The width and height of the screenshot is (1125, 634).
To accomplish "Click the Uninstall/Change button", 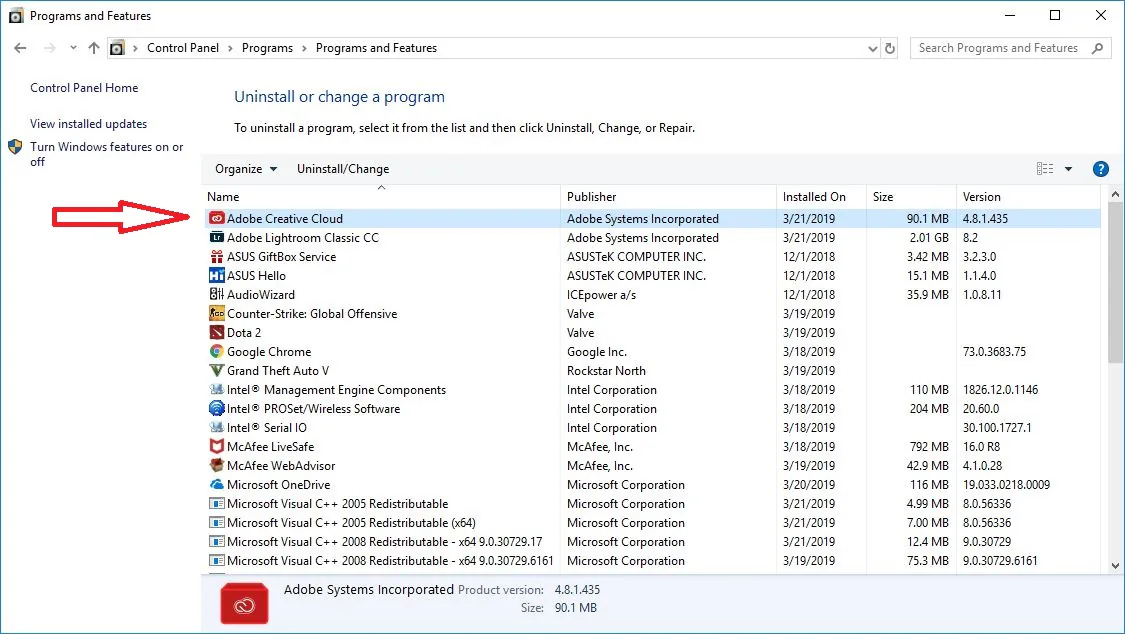I will click(x=343, y=169).
